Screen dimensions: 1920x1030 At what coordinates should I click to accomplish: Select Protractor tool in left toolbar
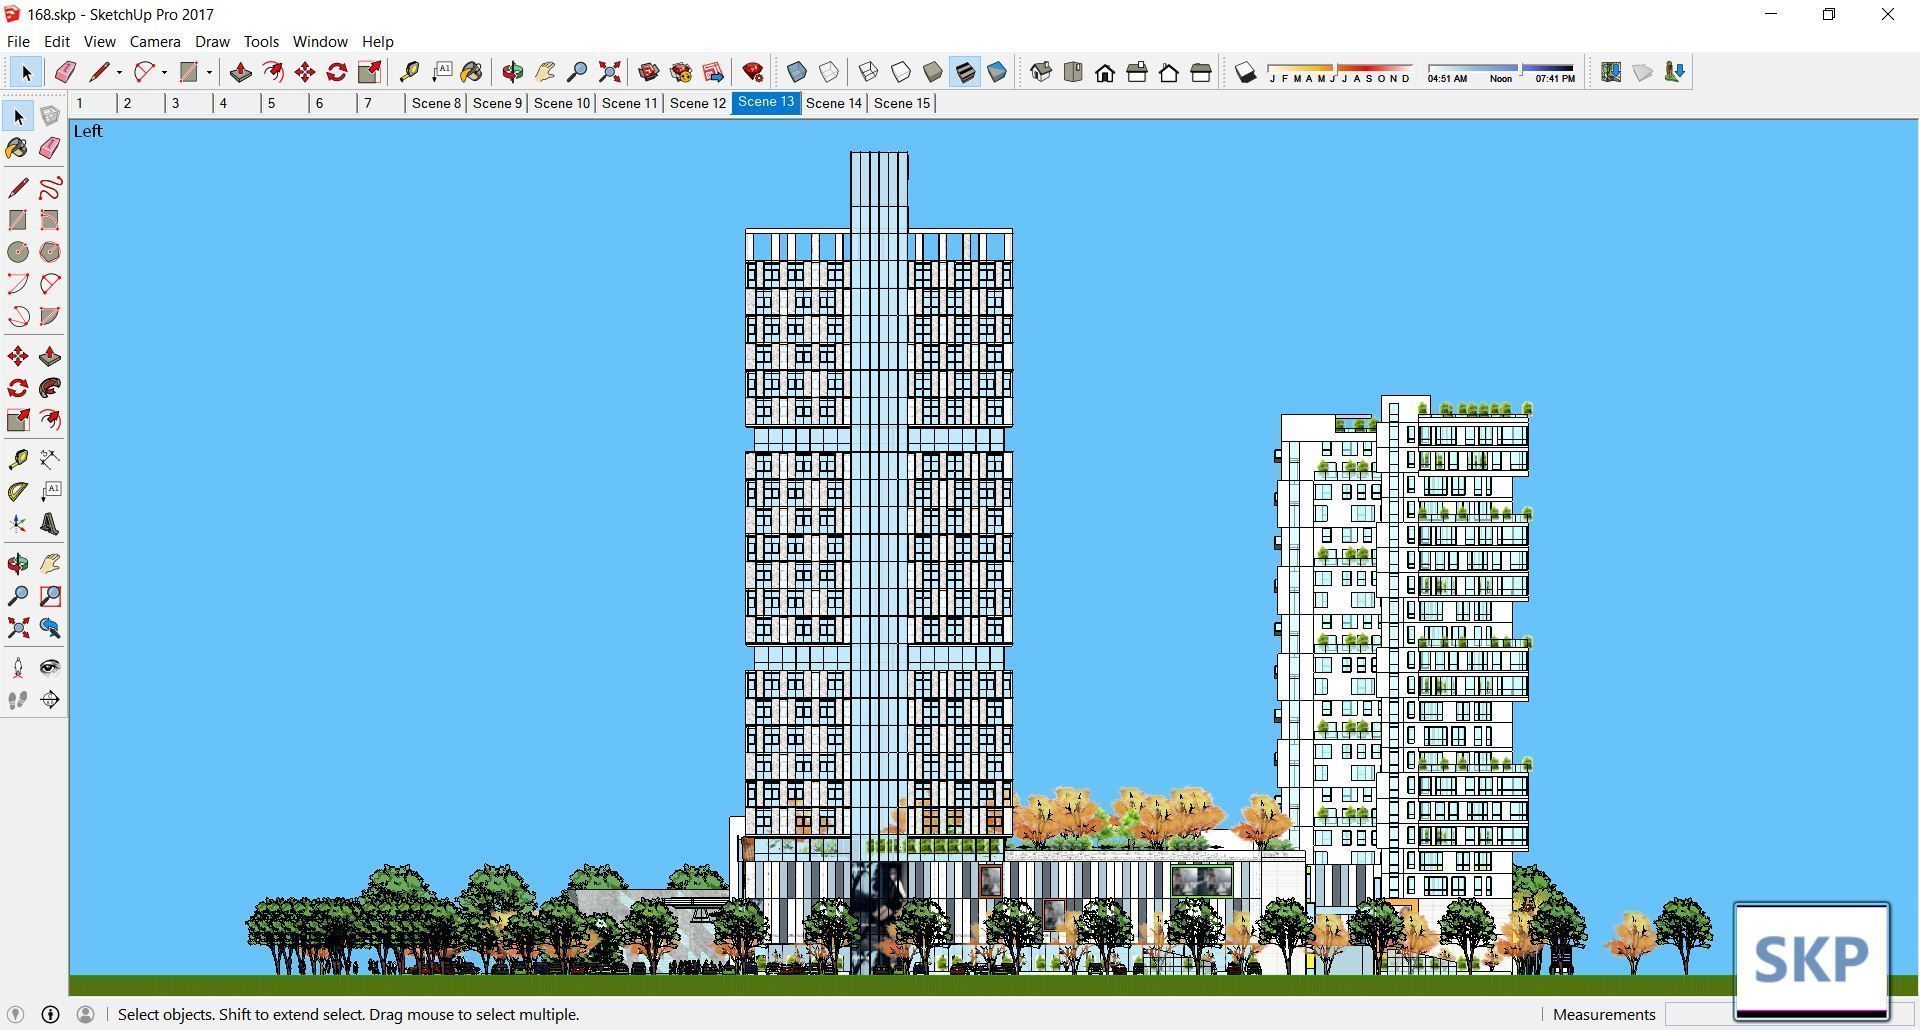click(x=18, y=491)
